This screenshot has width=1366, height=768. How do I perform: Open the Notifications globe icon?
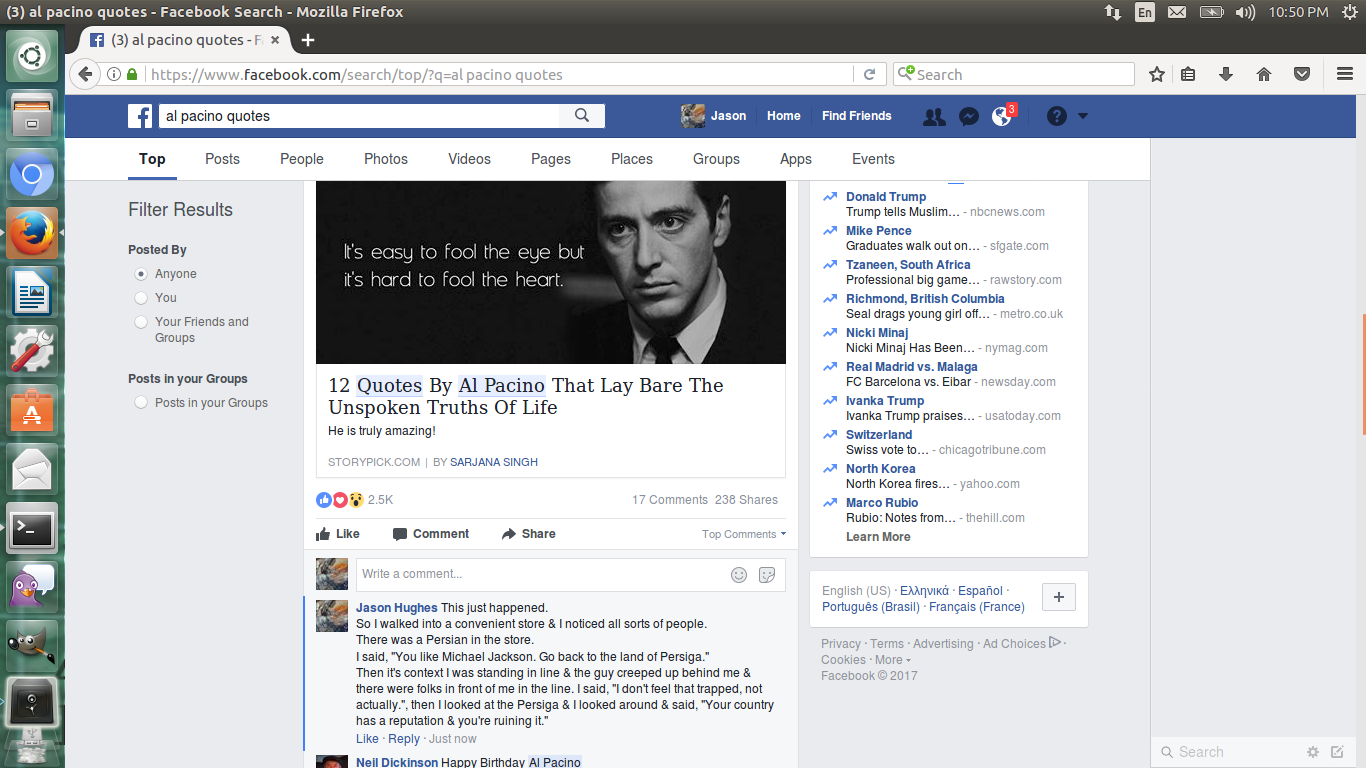[1001, 116]
